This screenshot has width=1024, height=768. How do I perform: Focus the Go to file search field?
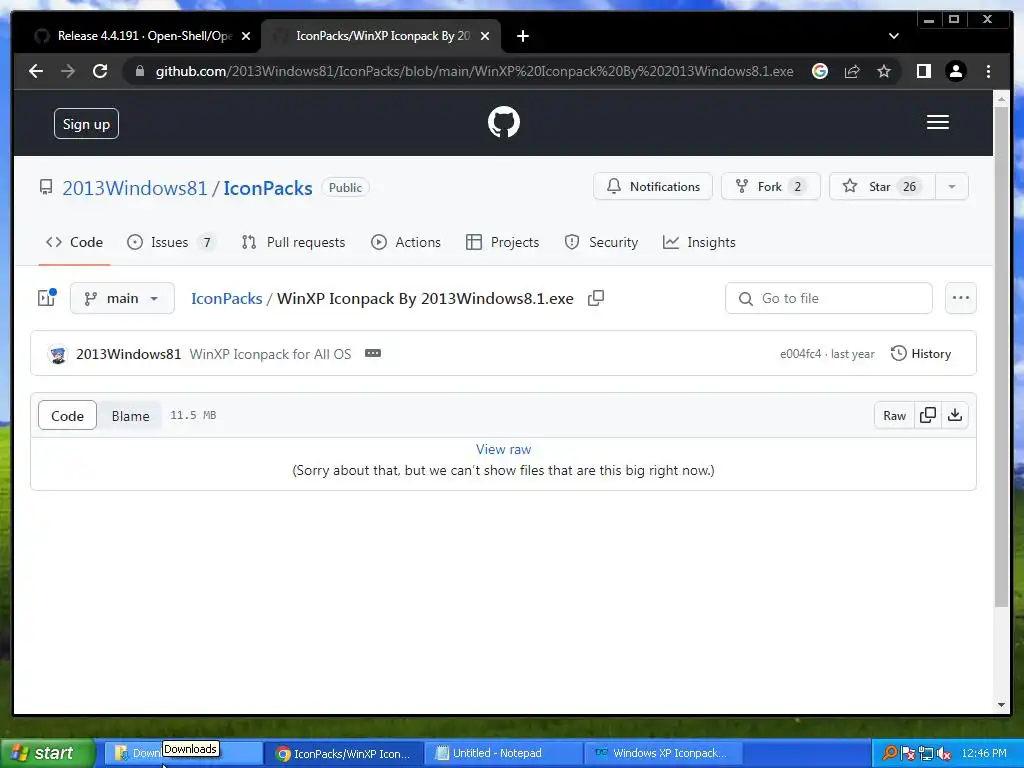pyautogui.click(x=829, y=298)
